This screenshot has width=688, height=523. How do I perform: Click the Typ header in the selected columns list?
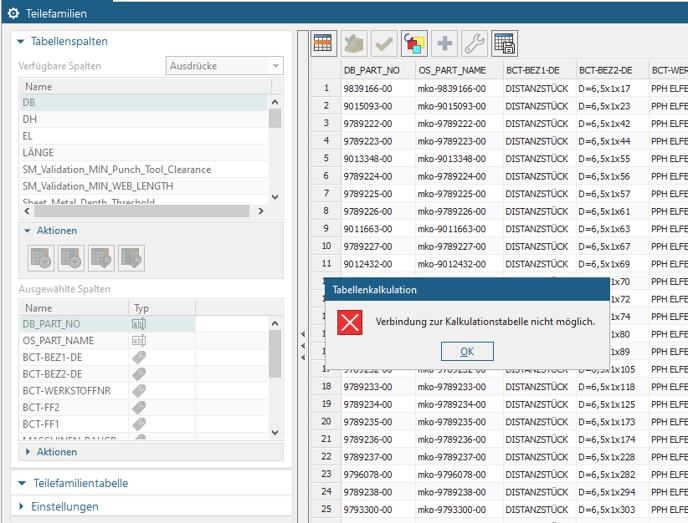click(161, 308)
